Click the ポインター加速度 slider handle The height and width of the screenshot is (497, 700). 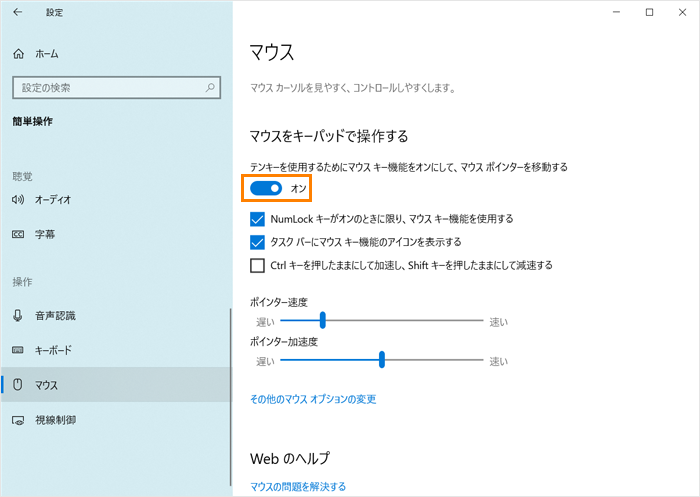tap(382, 360)
